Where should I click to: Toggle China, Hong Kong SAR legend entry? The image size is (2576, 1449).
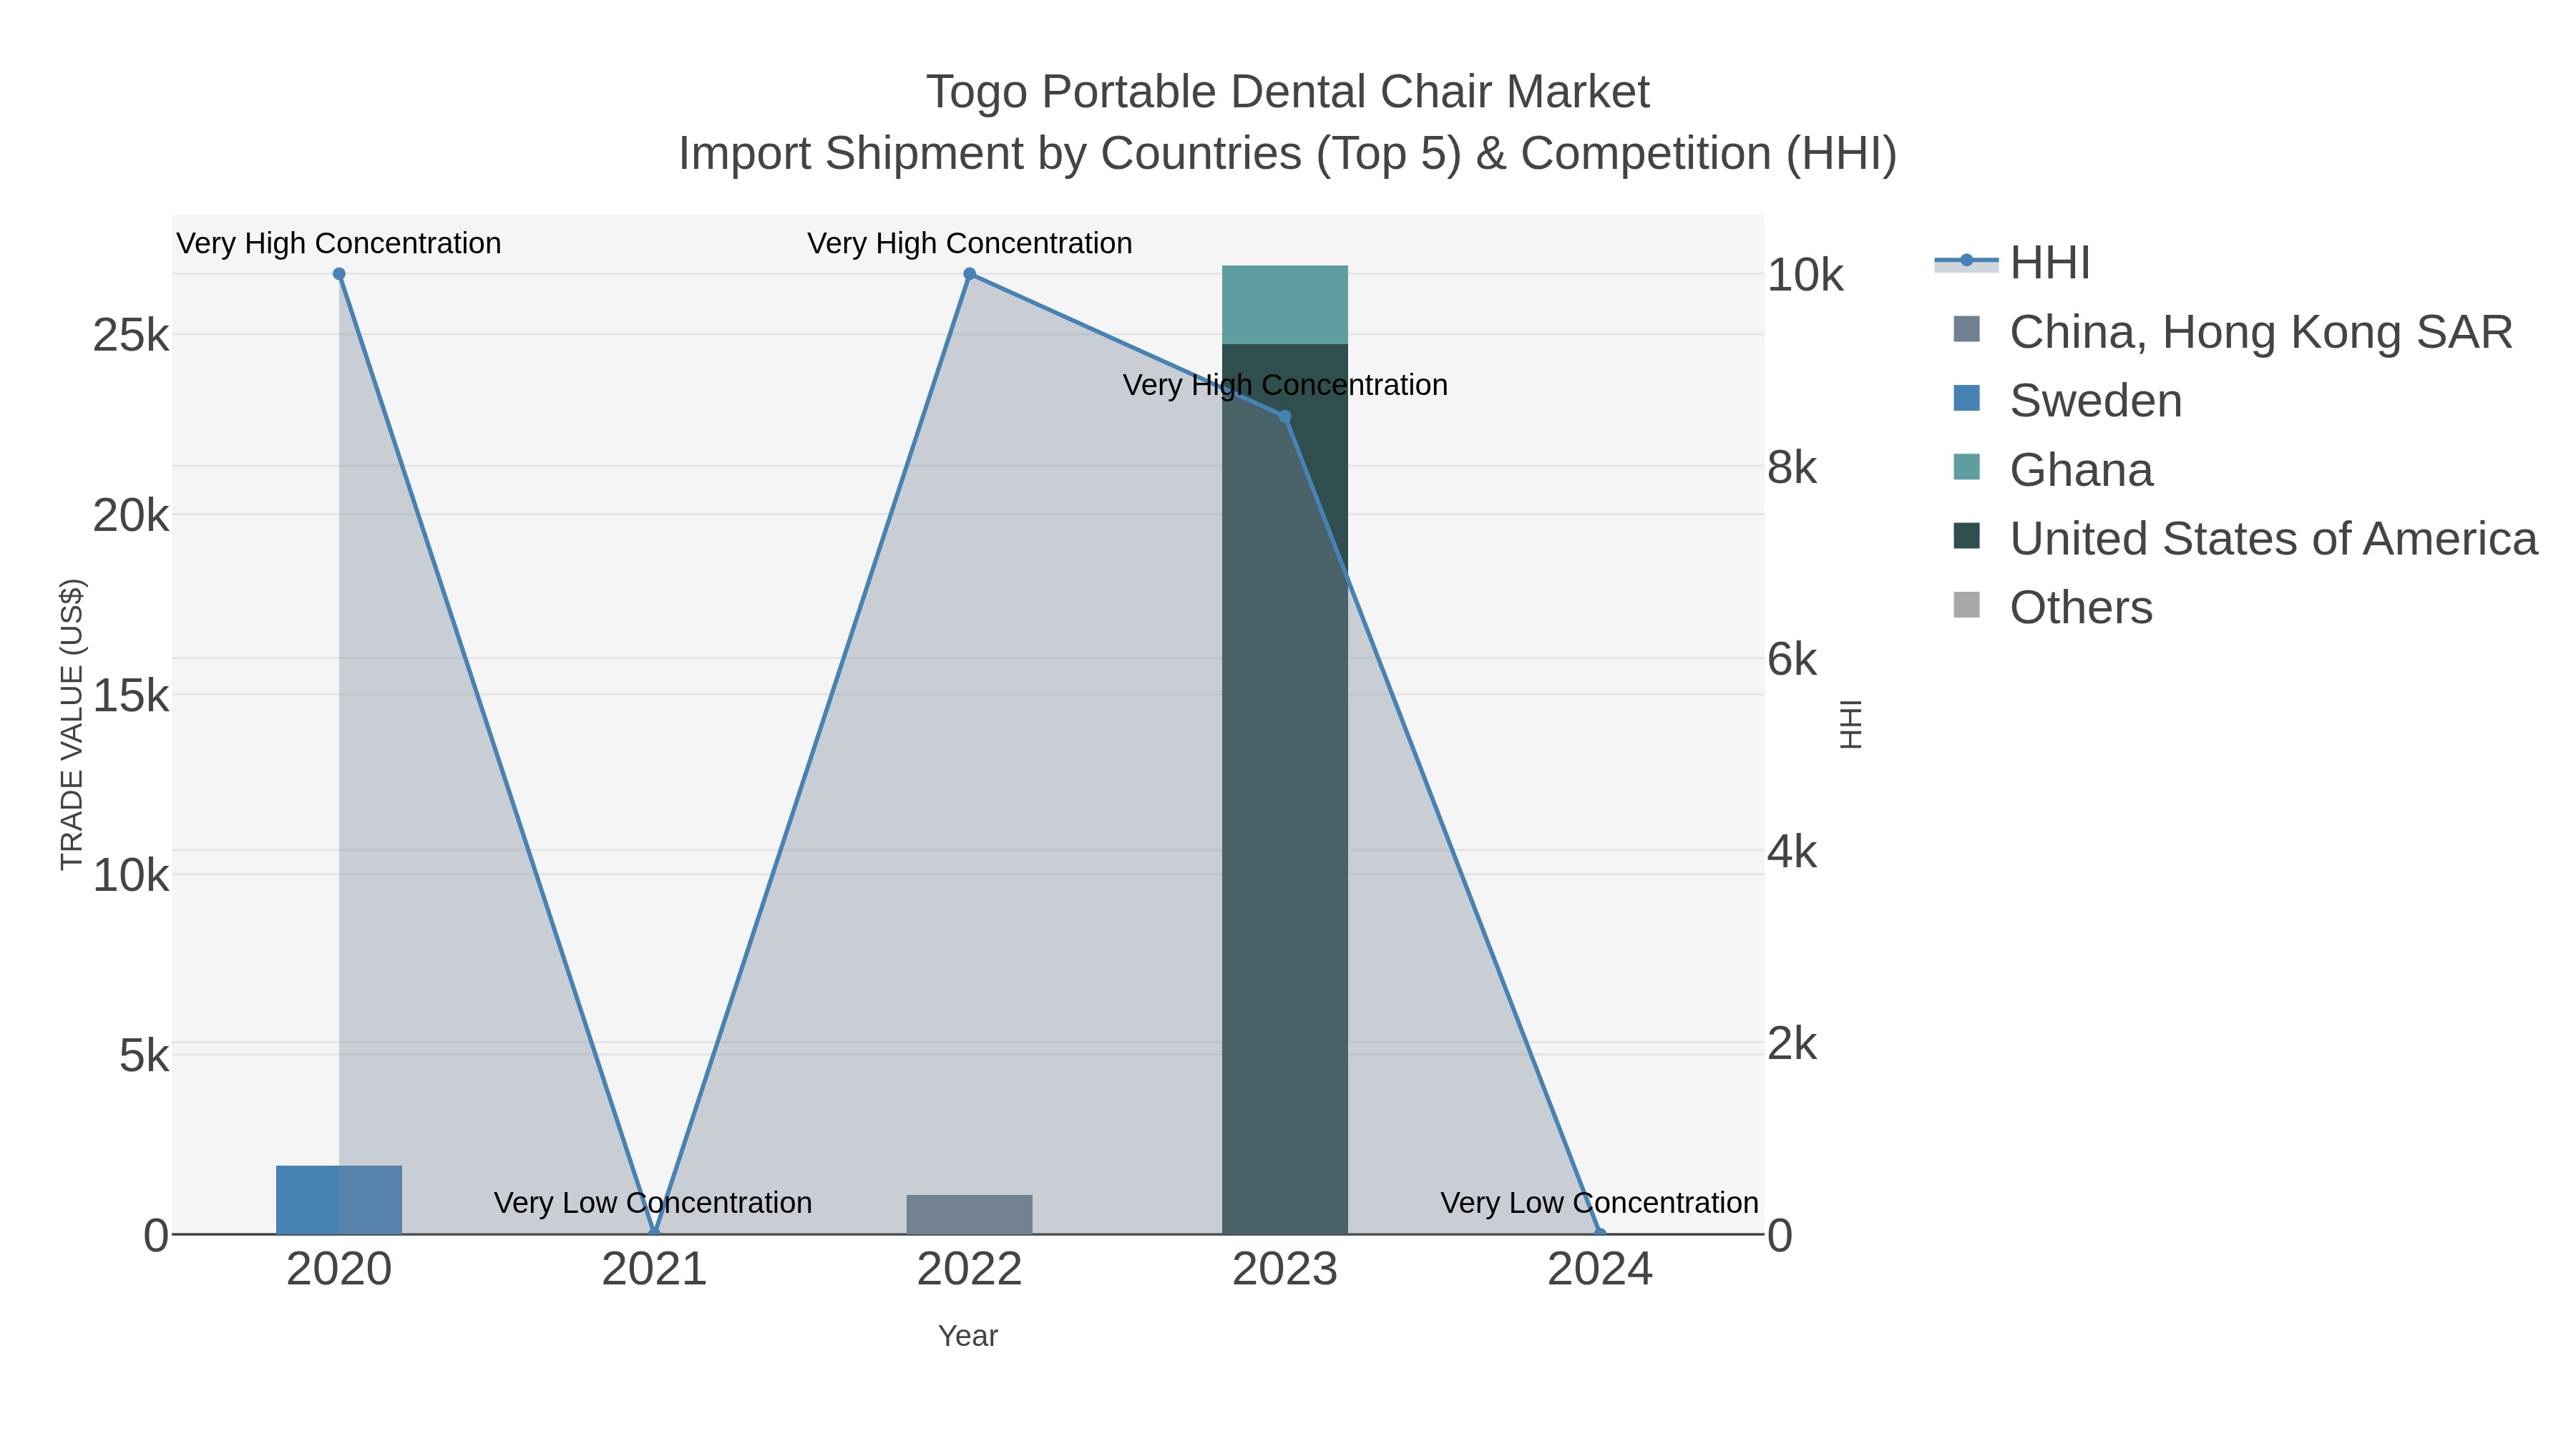[2232, 332]
